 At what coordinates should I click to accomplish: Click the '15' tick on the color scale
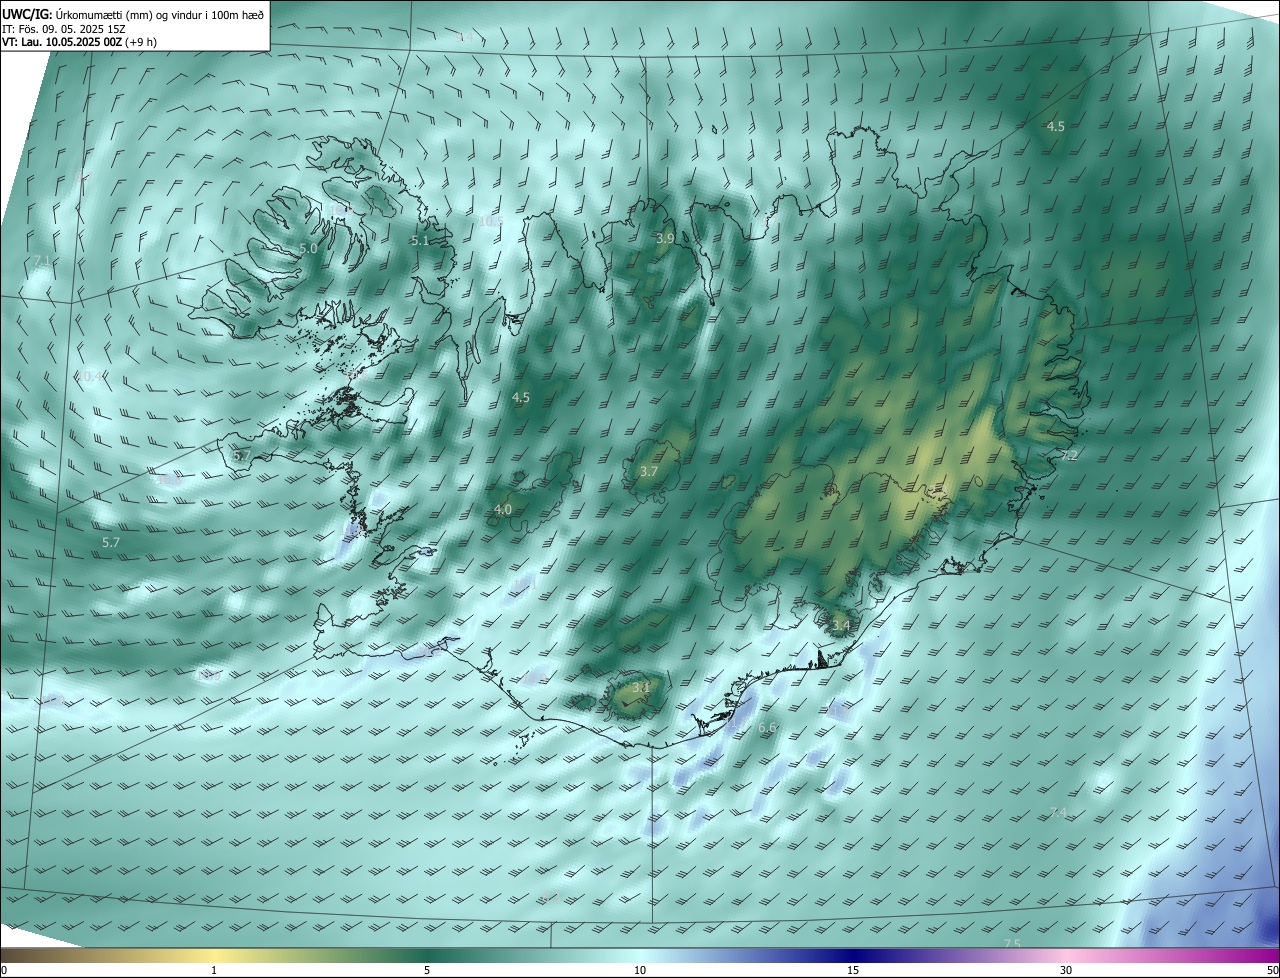[x=853, y=970]
